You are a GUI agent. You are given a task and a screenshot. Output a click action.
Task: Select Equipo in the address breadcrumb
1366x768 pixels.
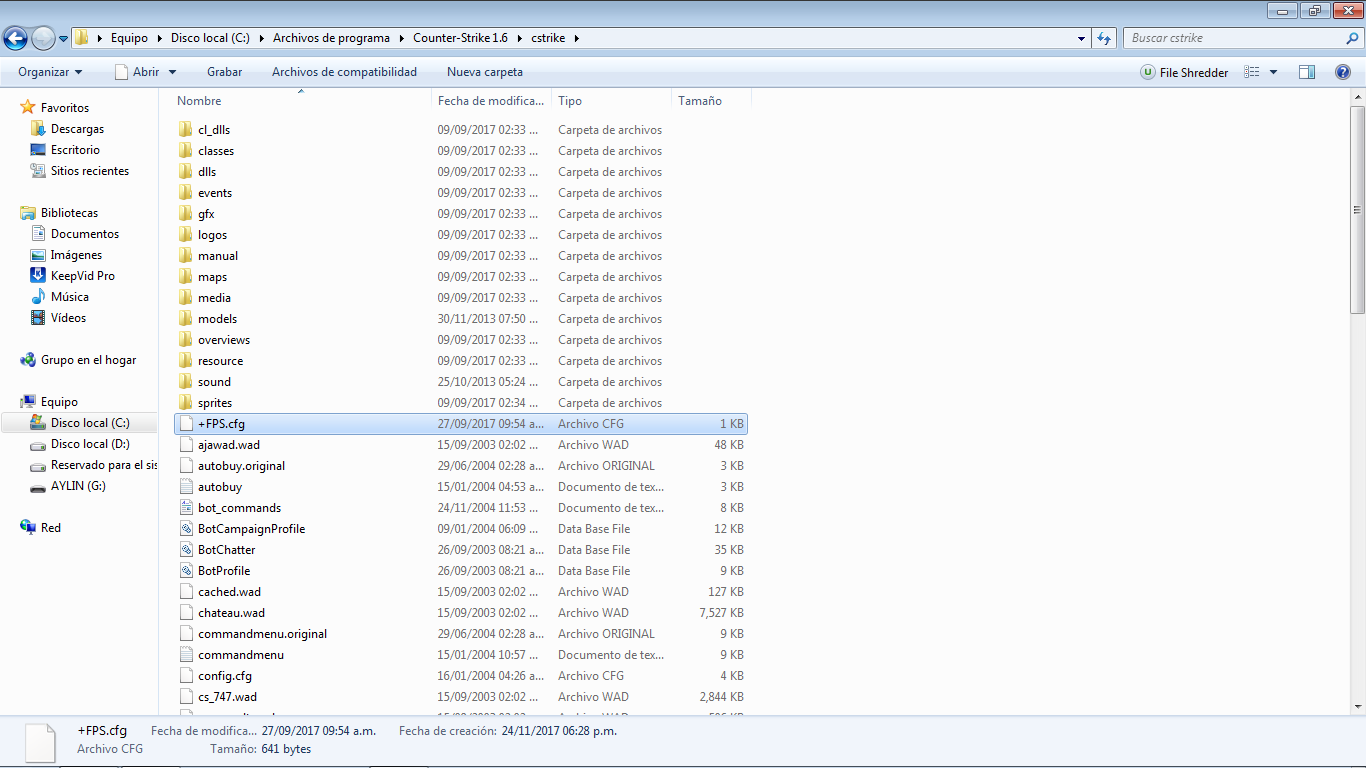click(130, 38)
